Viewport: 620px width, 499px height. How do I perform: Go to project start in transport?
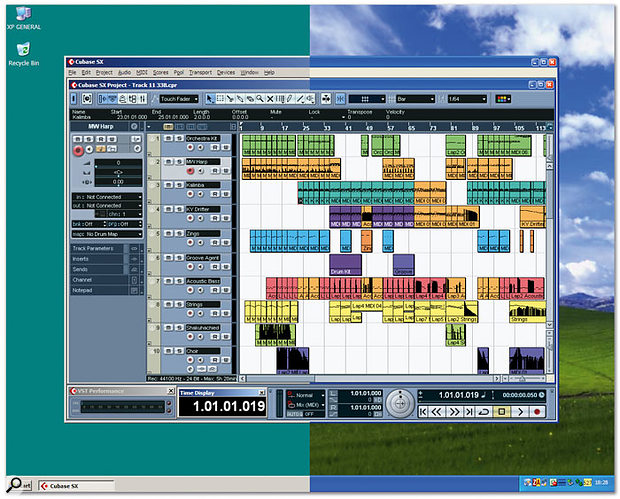click(423, 412)
